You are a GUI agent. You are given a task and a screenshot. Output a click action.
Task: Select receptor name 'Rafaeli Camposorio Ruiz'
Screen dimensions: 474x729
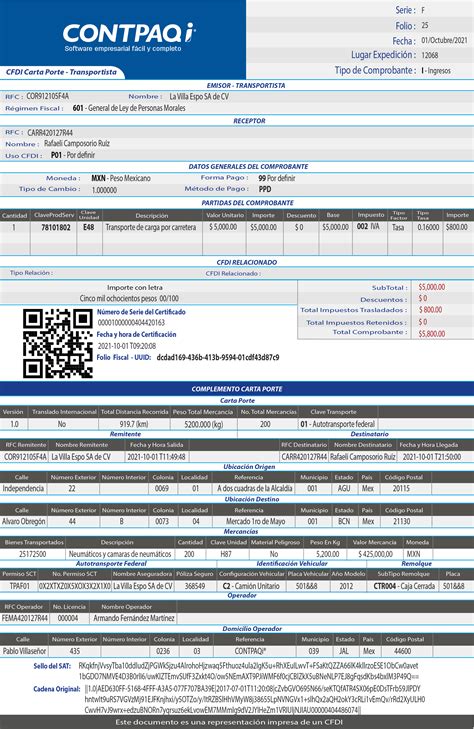tap(77, 143)
